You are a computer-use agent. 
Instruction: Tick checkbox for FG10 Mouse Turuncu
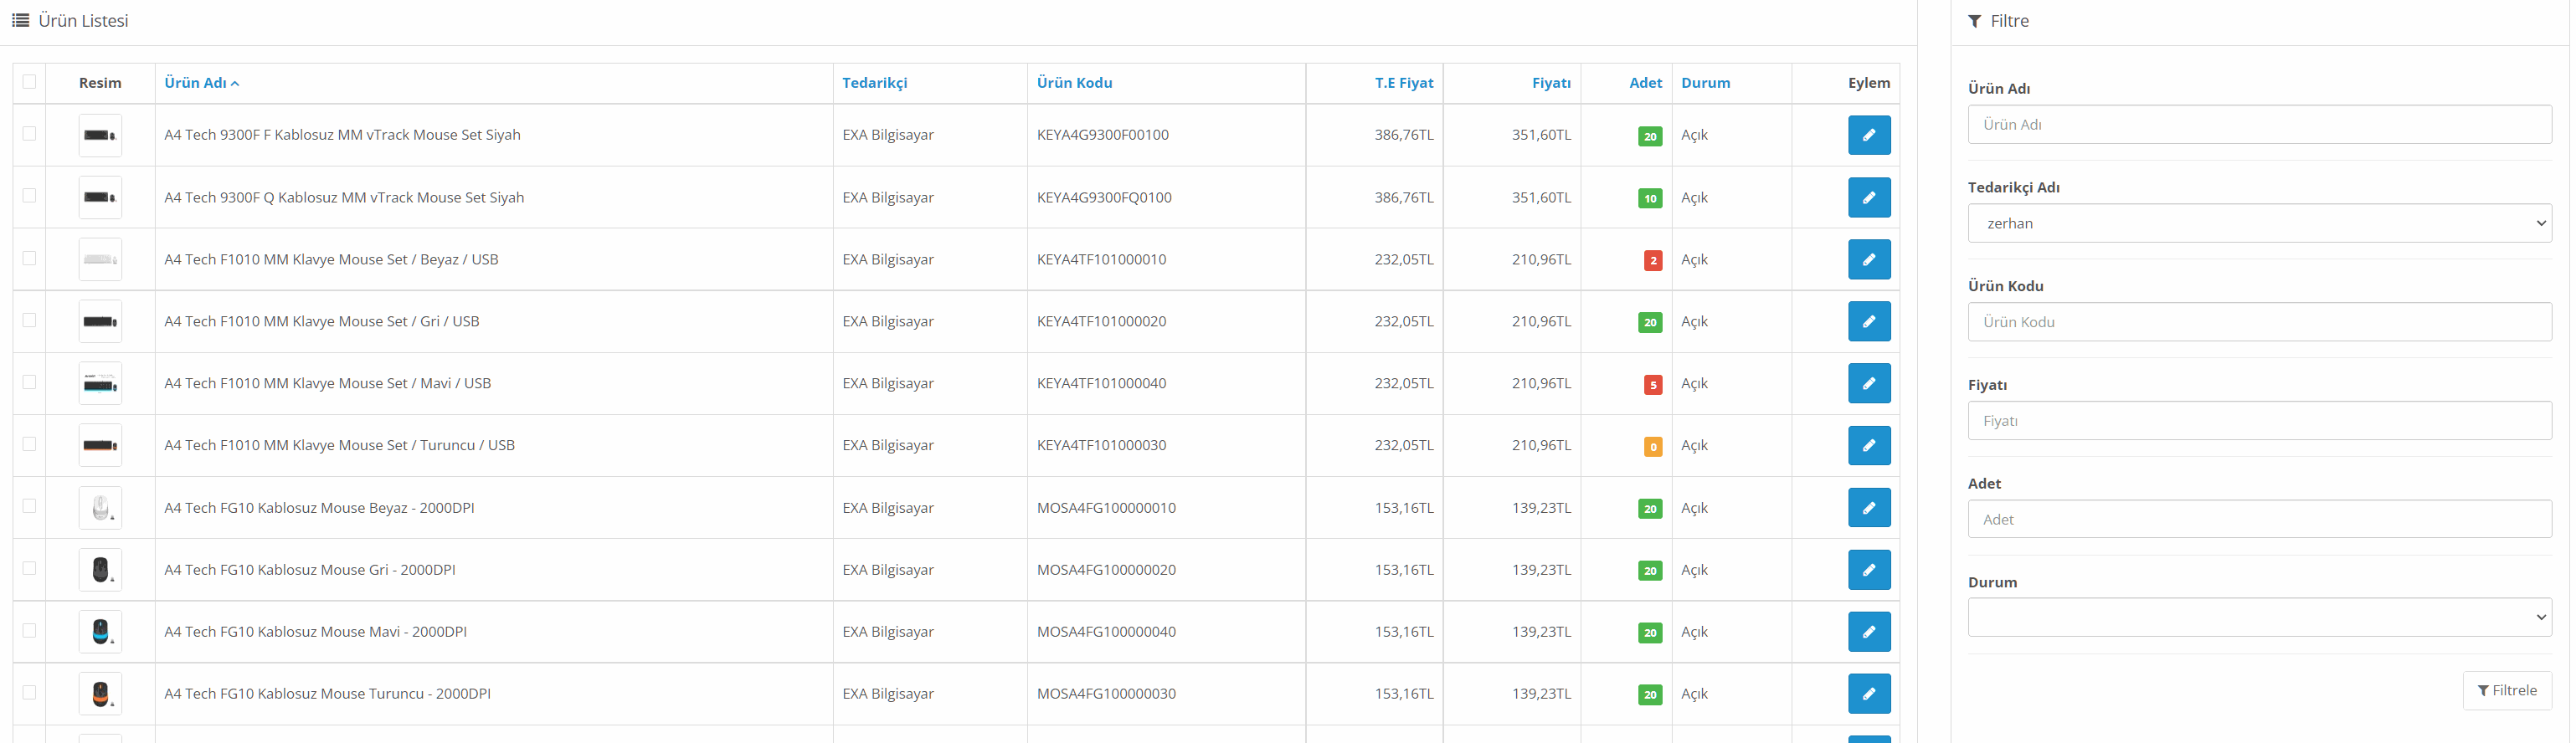pos(29,692)
